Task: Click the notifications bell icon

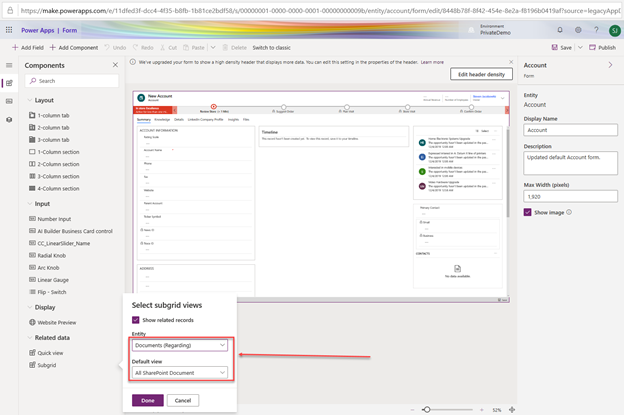Action: click(561, 30)
